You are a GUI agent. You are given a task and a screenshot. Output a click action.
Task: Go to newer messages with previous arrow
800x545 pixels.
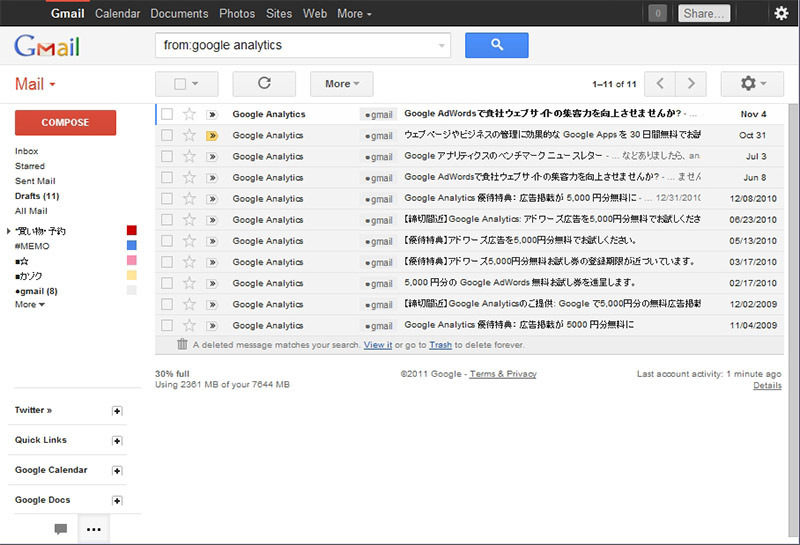click(660, 84)
